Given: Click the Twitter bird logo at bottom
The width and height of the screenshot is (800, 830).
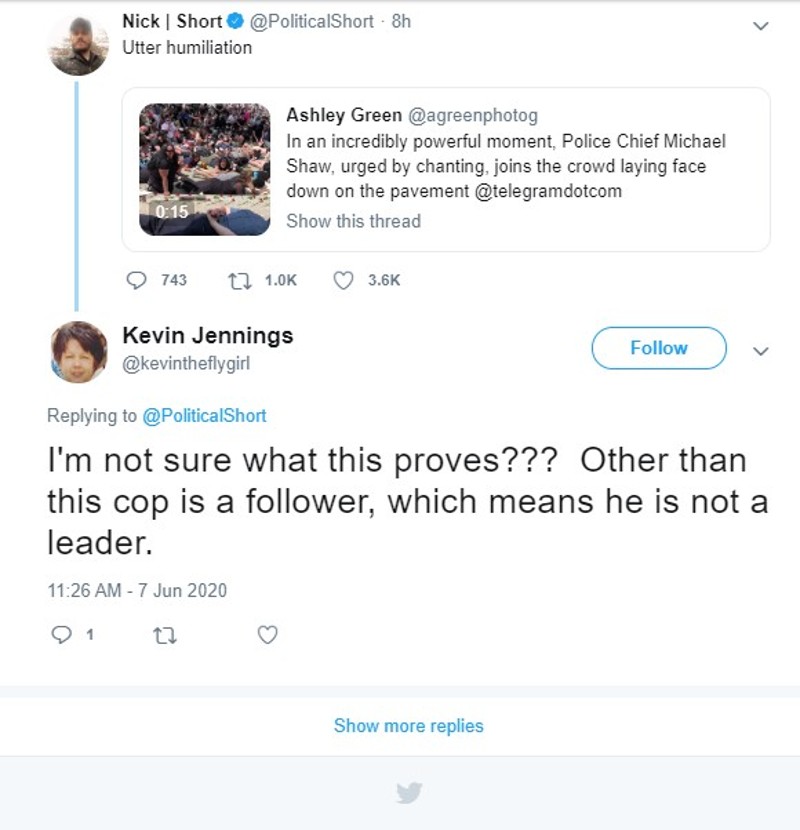Looking at the screenshot, I should pos(408,793).
